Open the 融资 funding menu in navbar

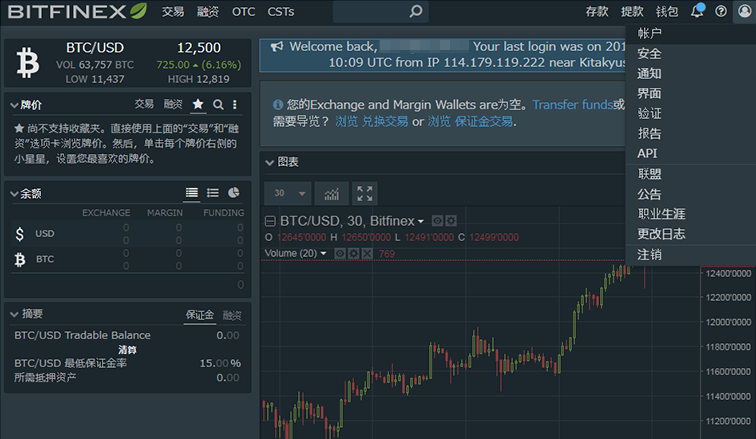(x=208, y=12)
